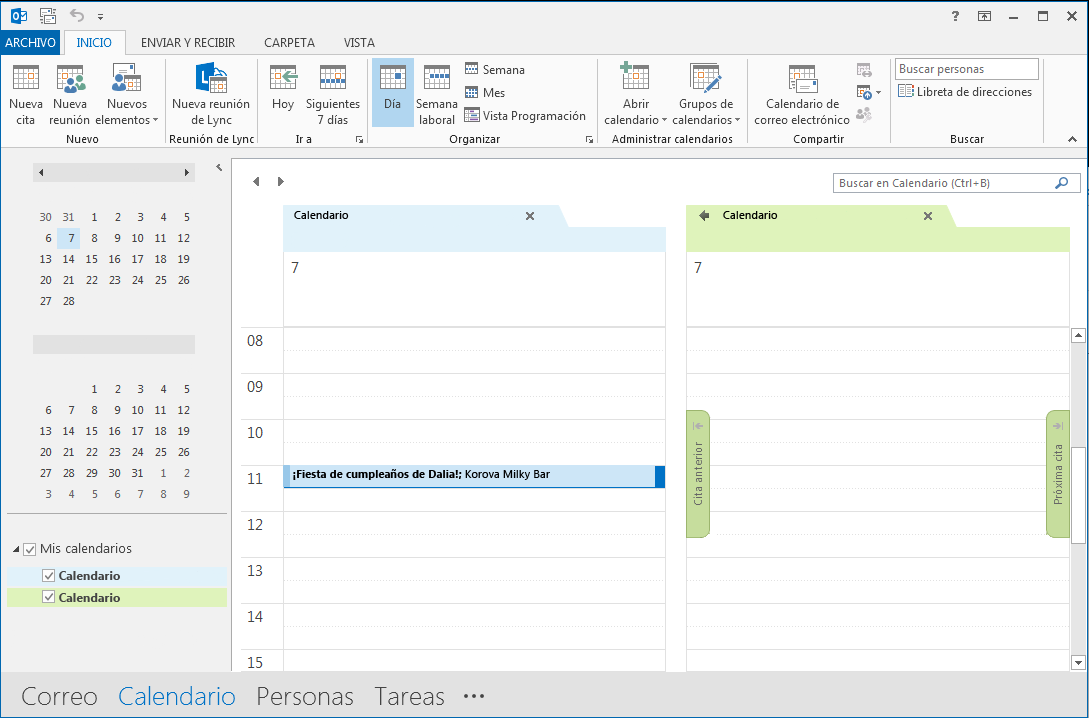Create a new appointment with Nueva cita
1089x718 pixels.
26,94
